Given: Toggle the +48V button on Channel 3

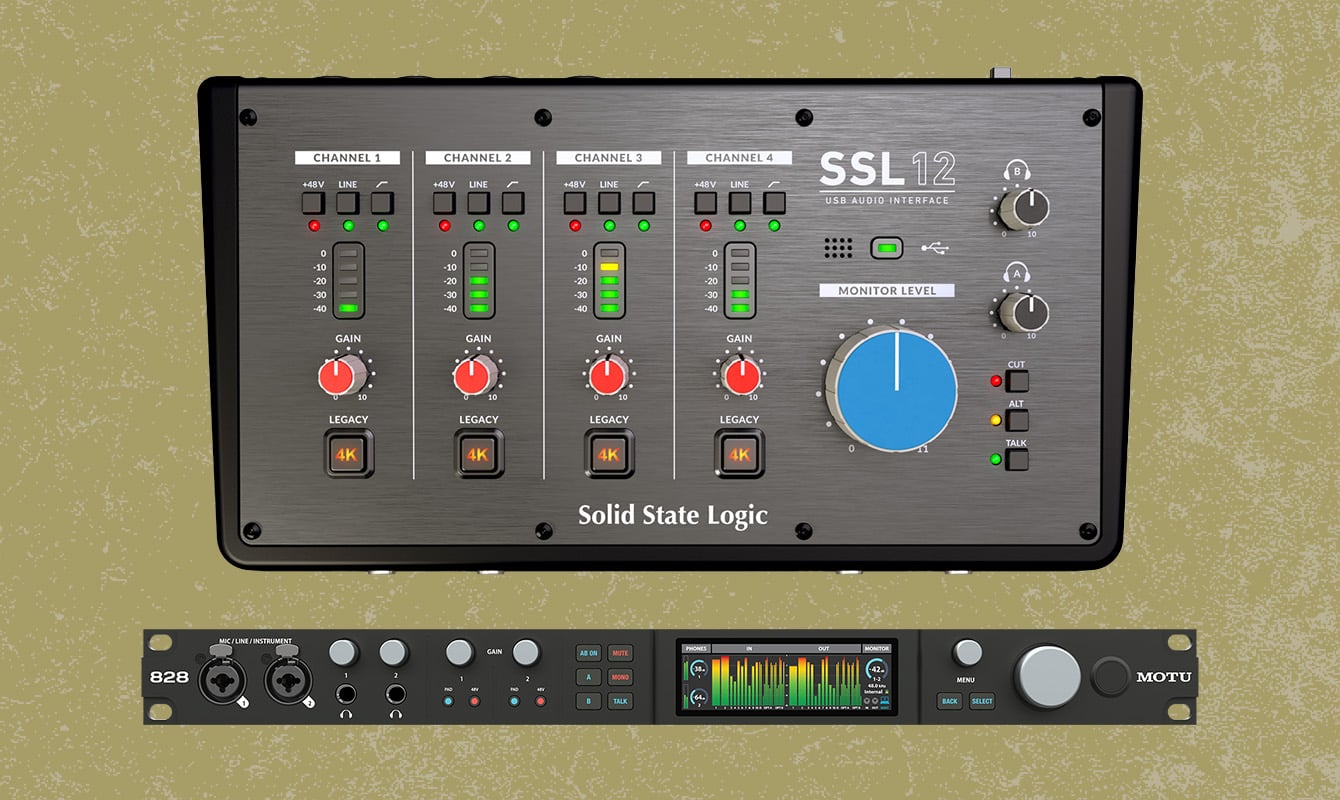Looking at the screenshot, I should point(574,203).
